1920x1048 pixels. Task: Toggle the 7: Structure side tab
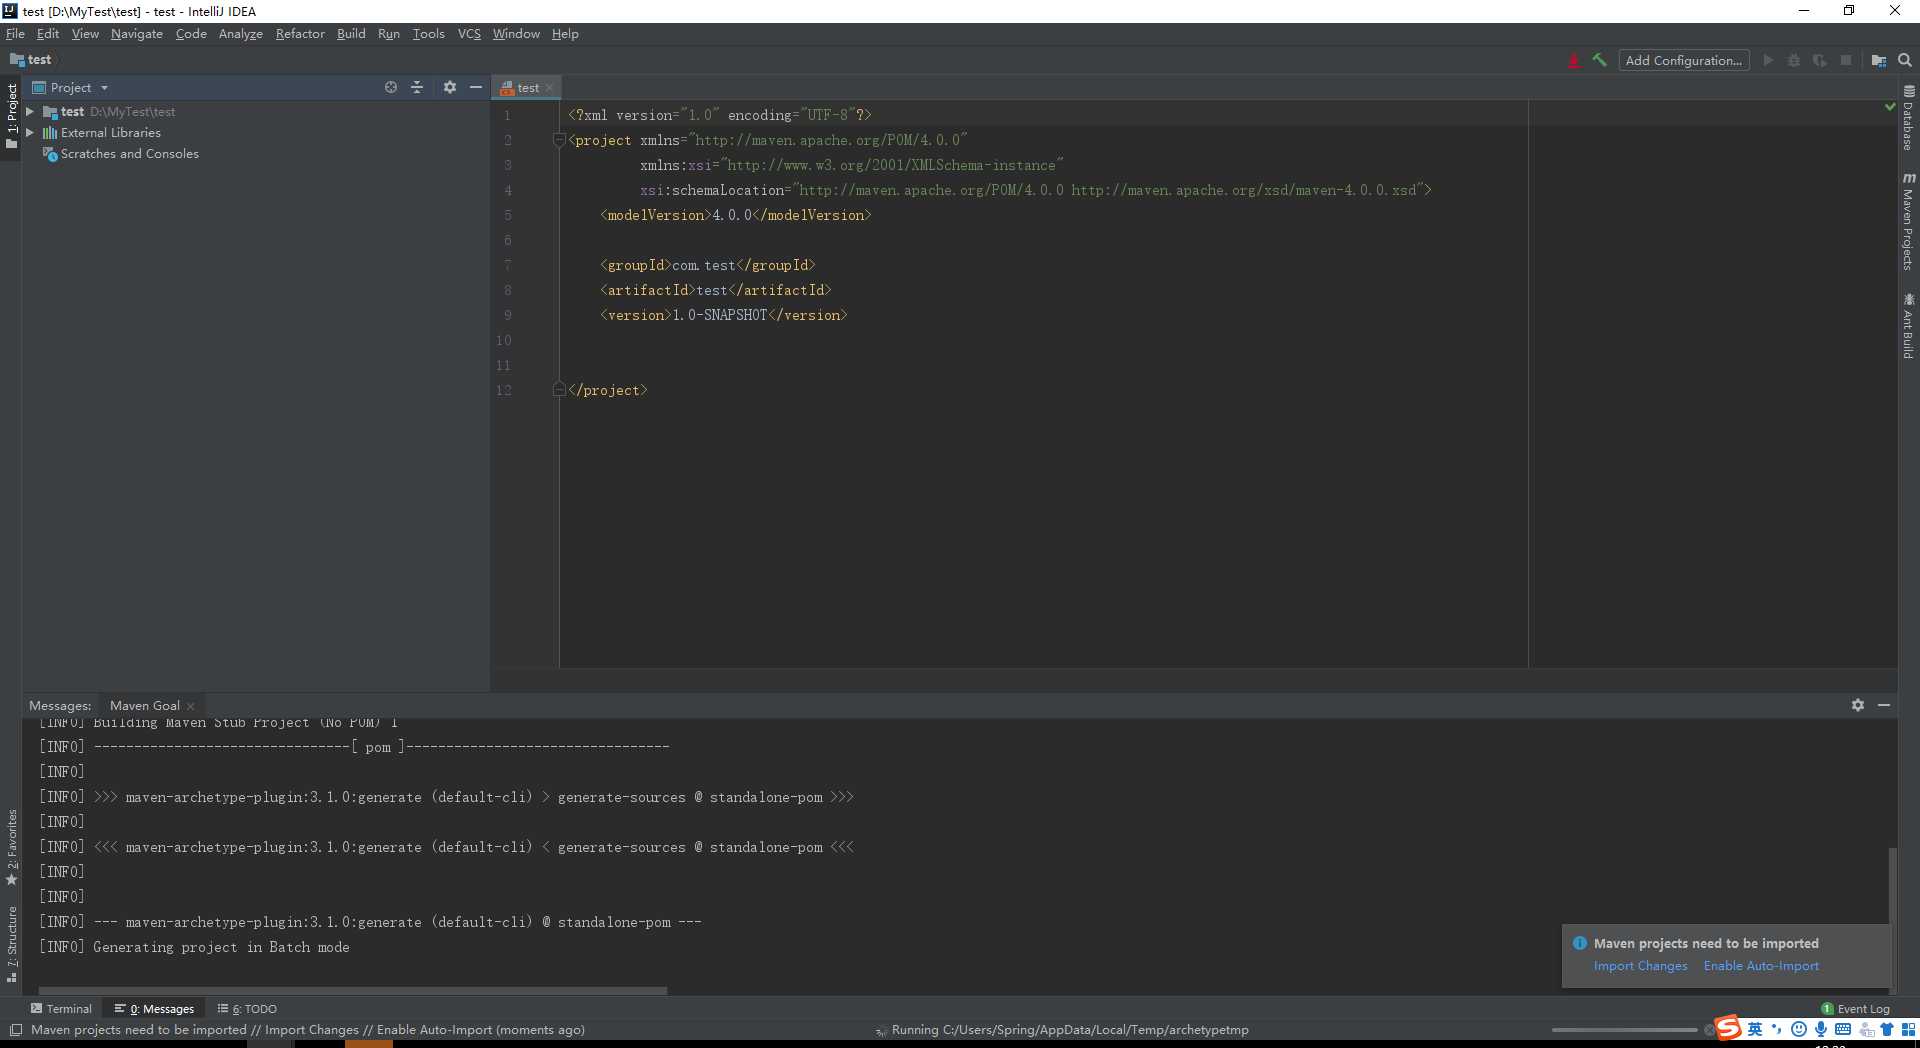[x=11, y=944]
